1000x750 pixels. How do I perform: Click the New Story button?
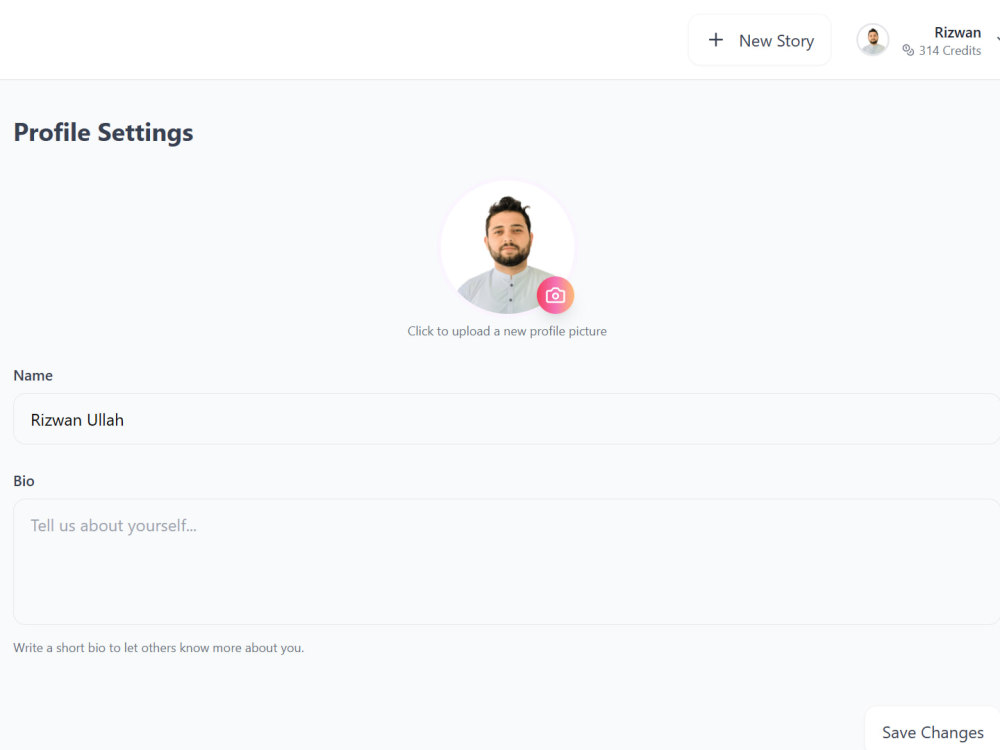[760, 40]
